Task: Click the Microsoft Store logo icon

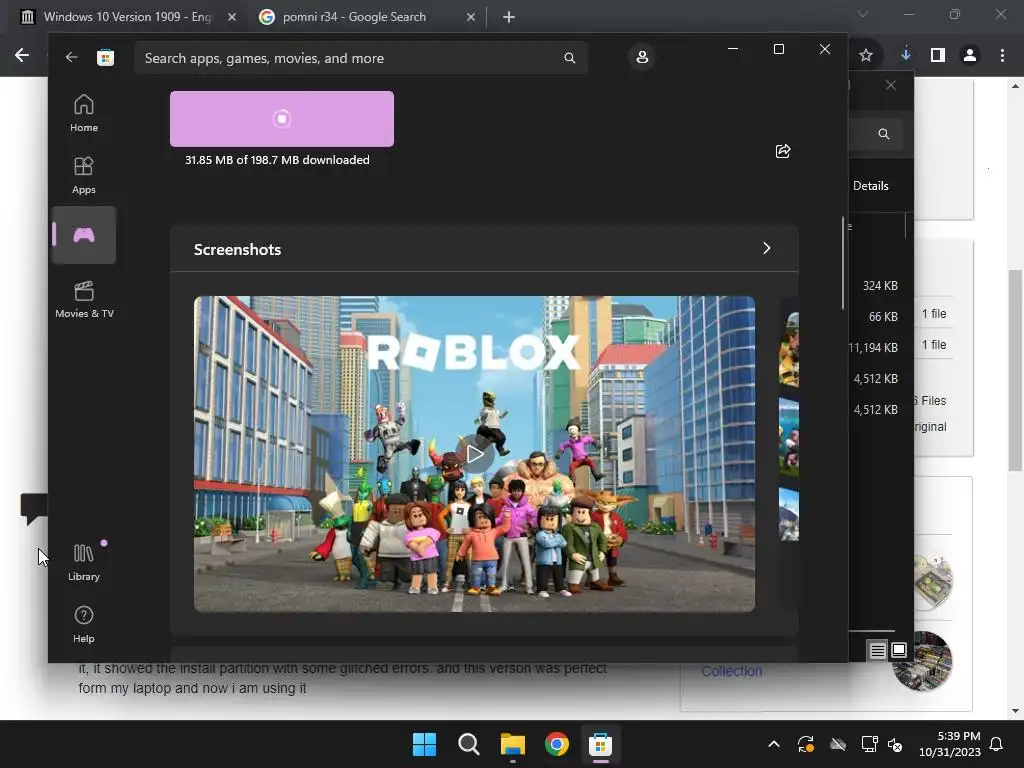Action: (106, 57)
